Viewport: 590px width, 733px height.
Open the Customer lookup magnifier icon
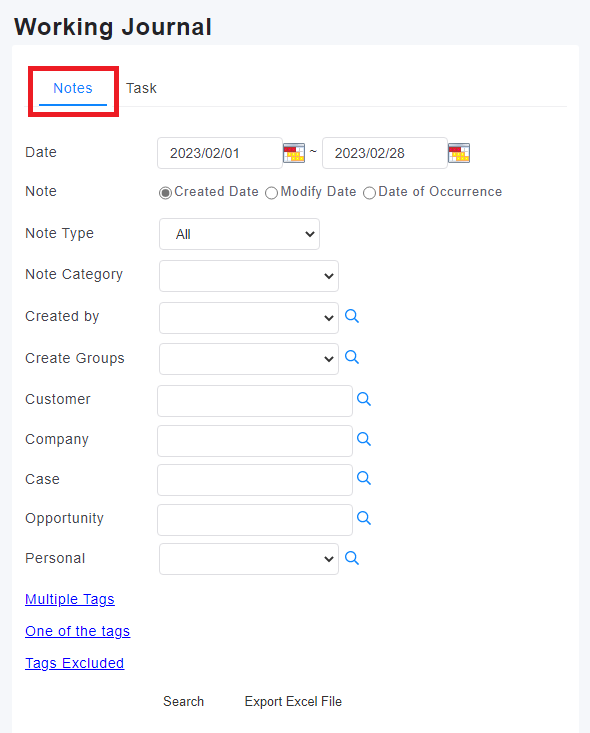pyautogui.click(x=364, y=399)
